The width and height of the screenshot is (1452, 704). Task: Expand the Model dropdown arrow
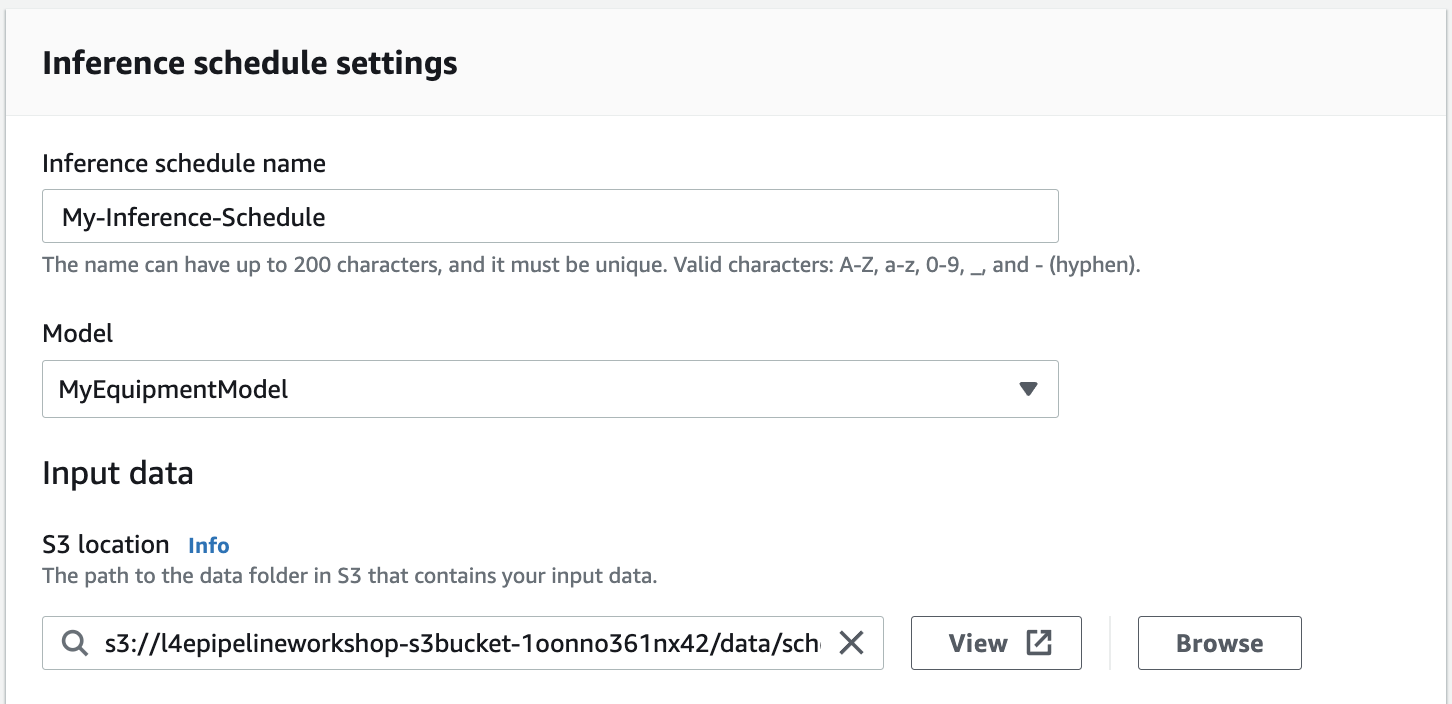pos(1028,389)
